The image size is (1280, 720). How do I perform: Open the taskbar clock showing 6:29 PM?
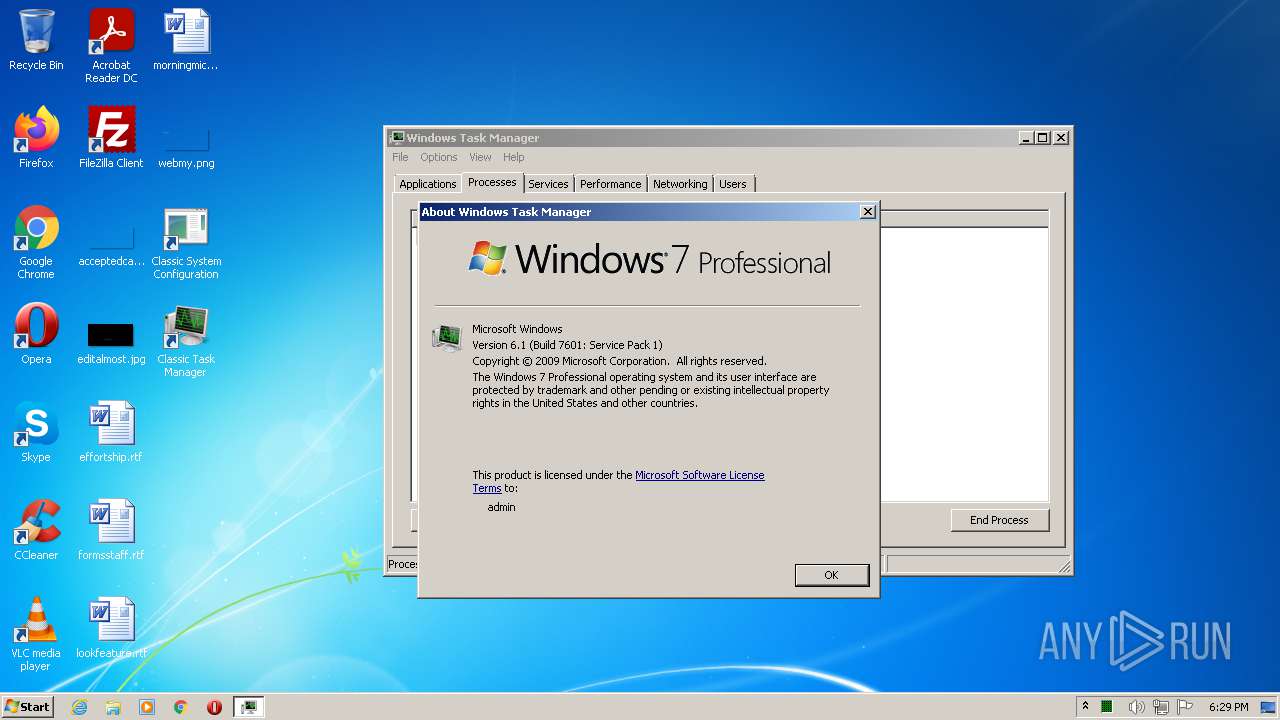[1228, 707]
